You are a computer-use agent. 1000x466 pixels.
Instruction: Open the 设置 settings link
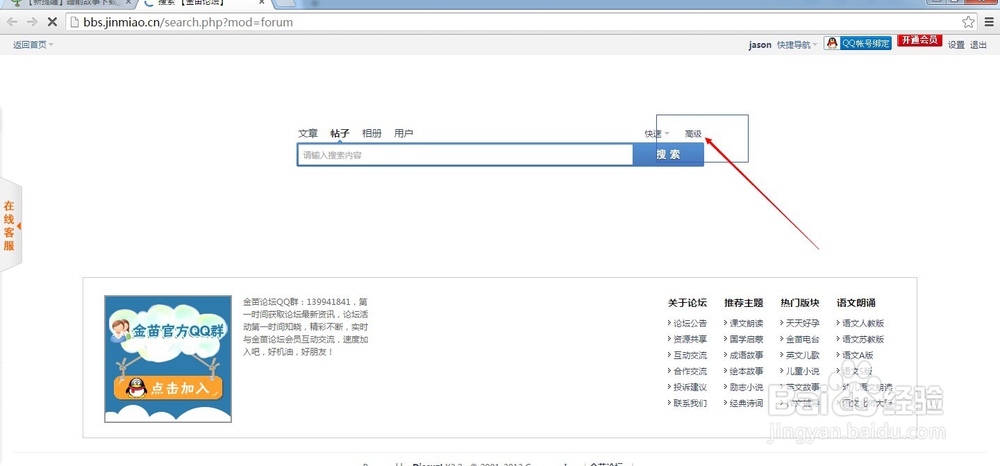[x=956, y=45]
